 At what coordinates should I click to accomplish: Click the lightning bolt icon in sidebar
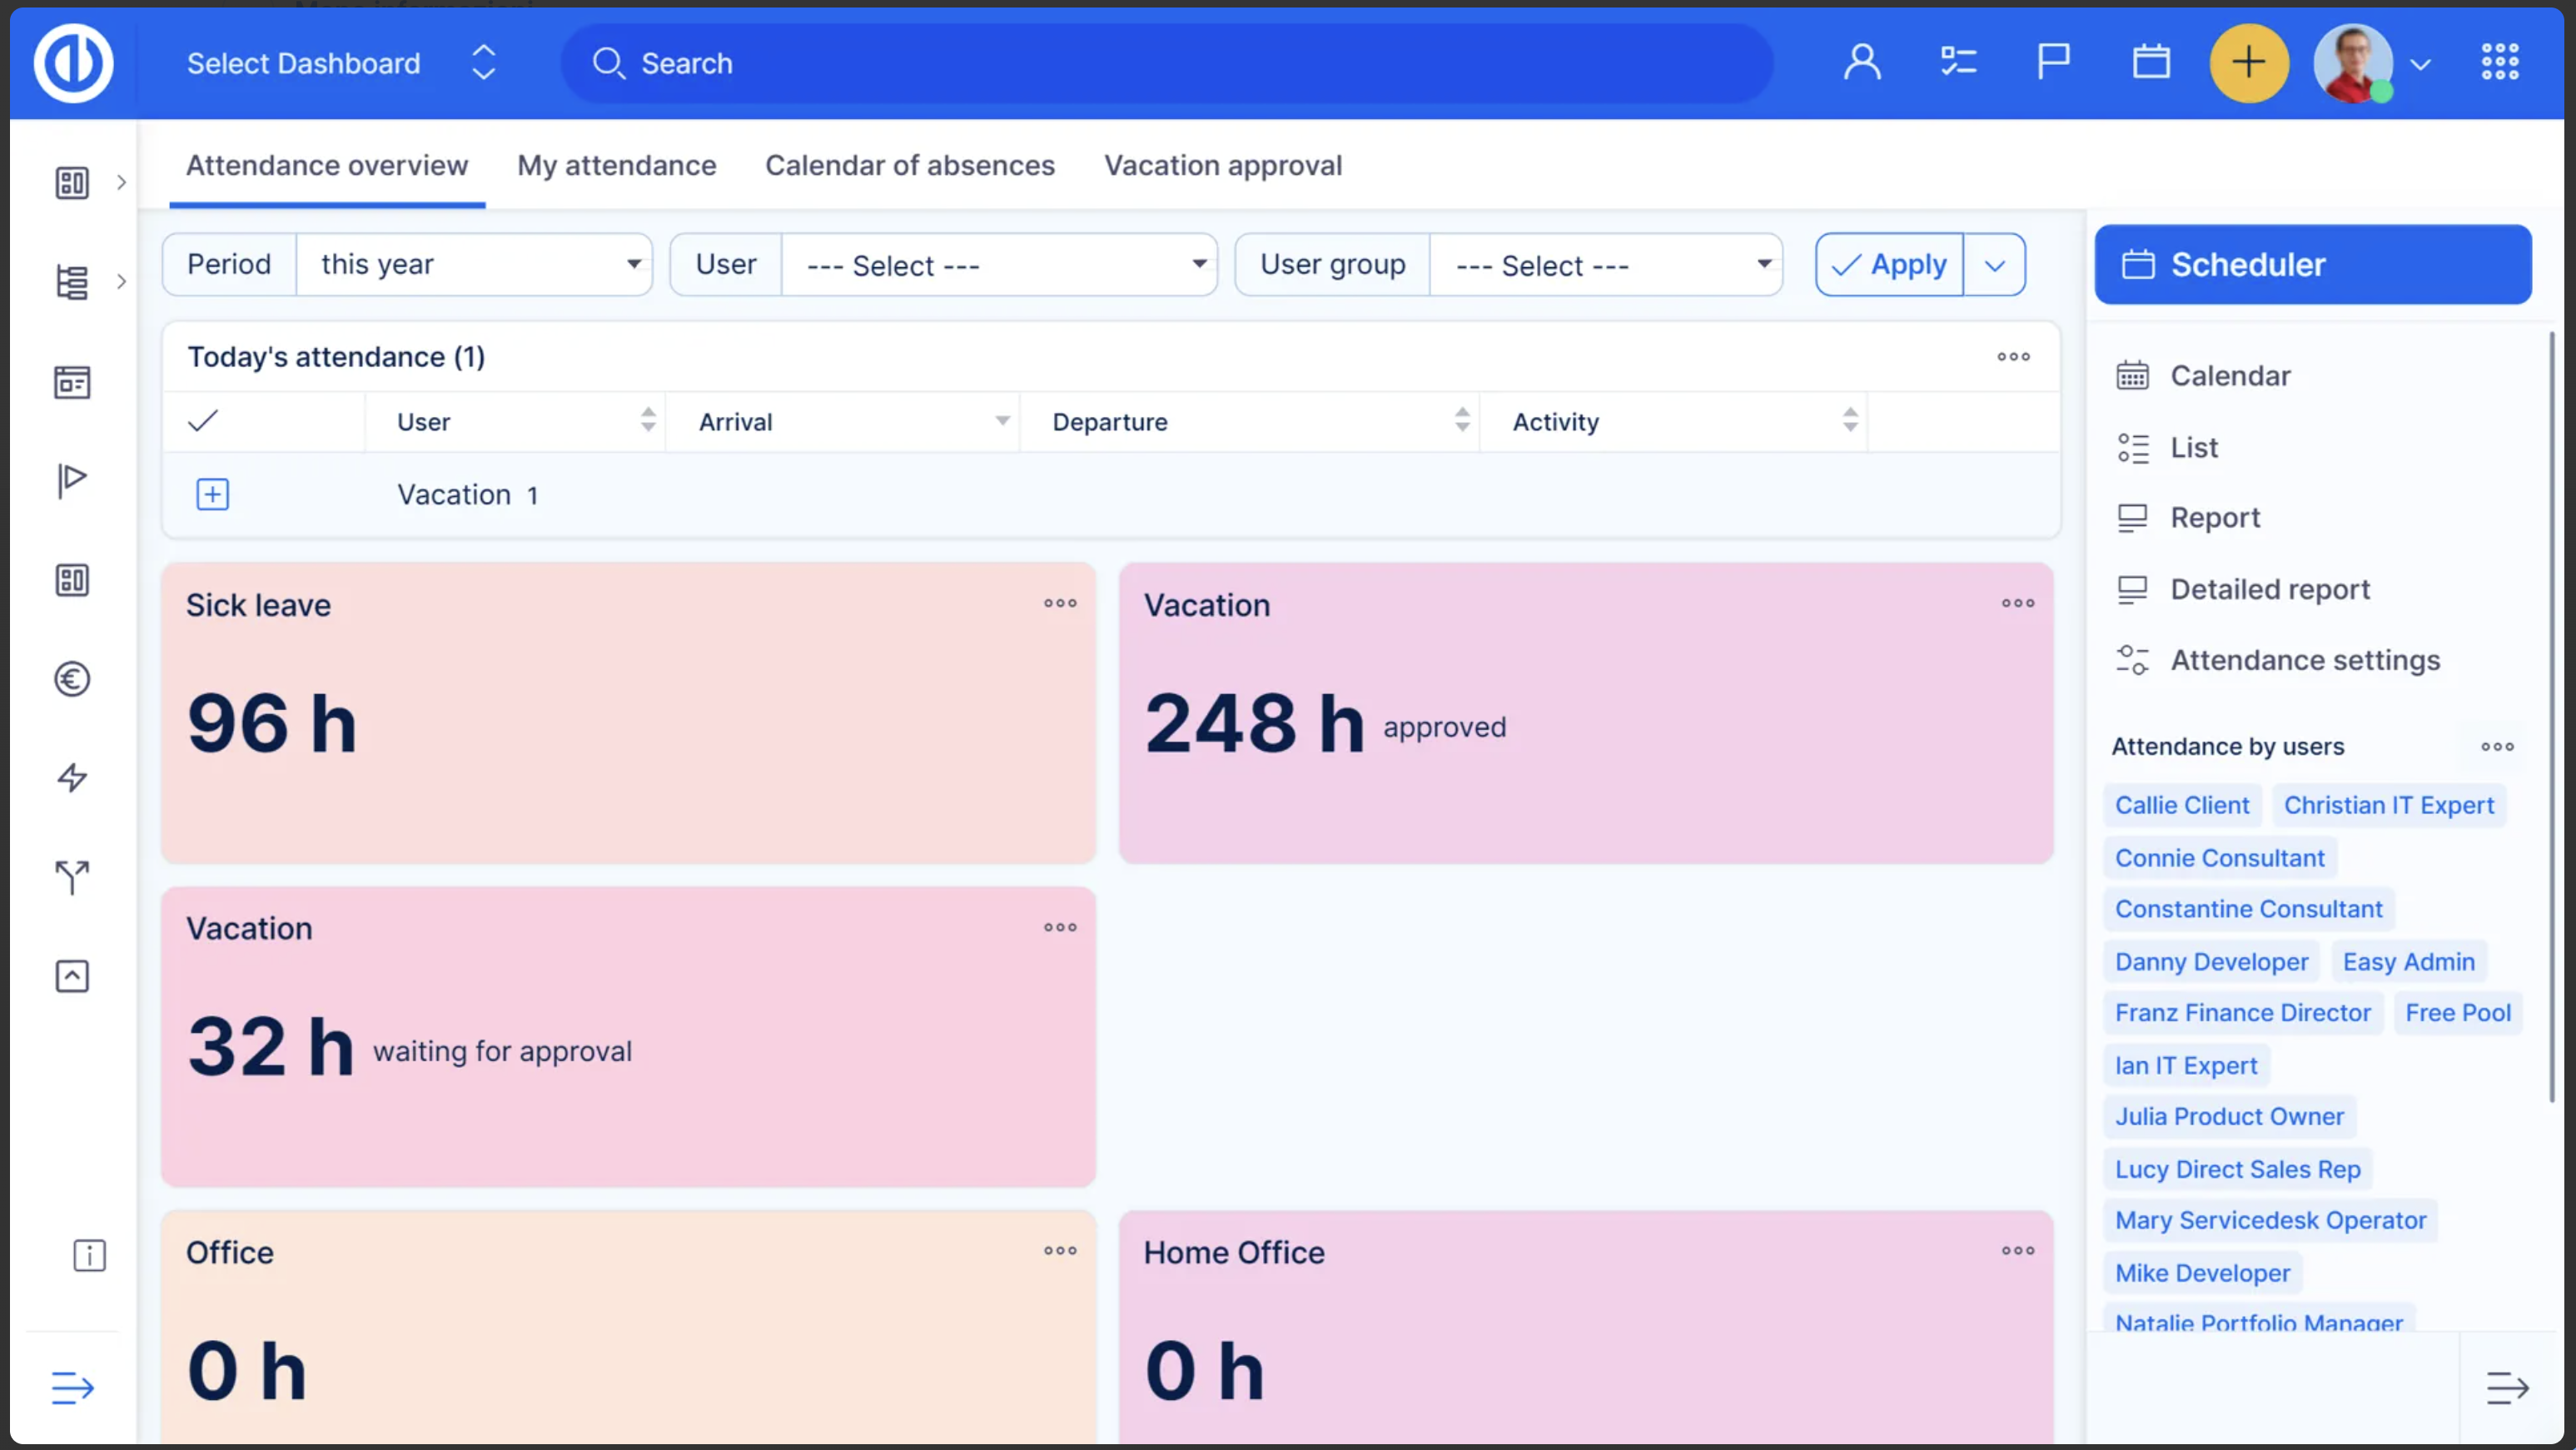coord(72,778)
